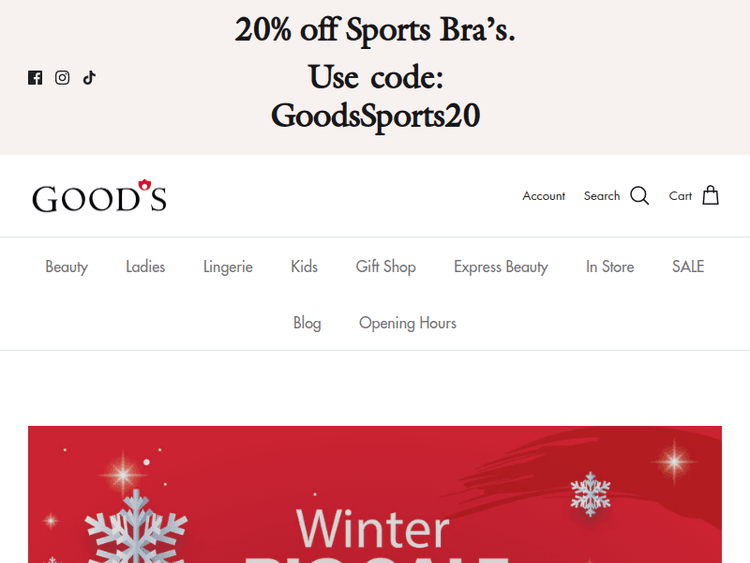Open the Beauty menu

66,266
